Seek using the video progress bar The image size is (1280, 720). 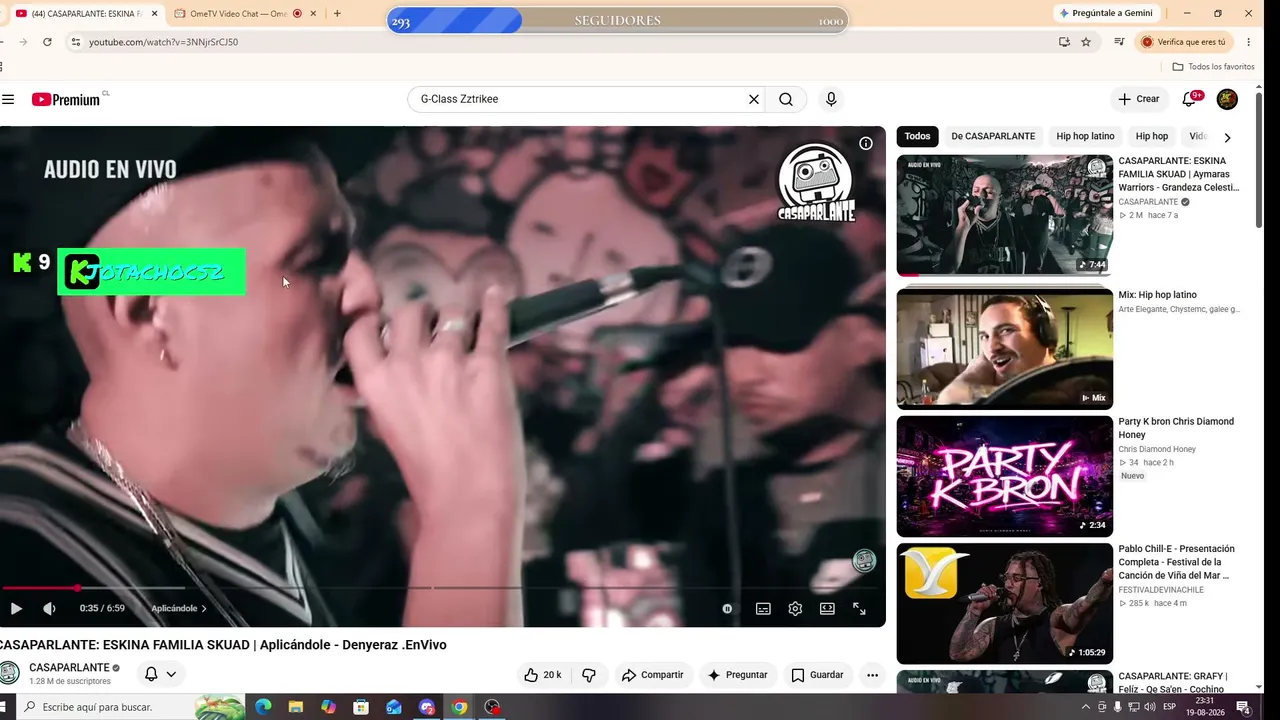(x=443, y=588)
